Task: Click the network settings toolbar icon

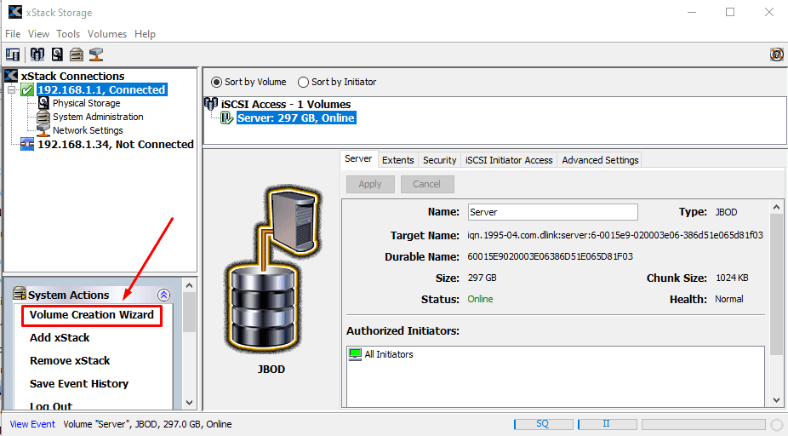Action: coord(96,54)
